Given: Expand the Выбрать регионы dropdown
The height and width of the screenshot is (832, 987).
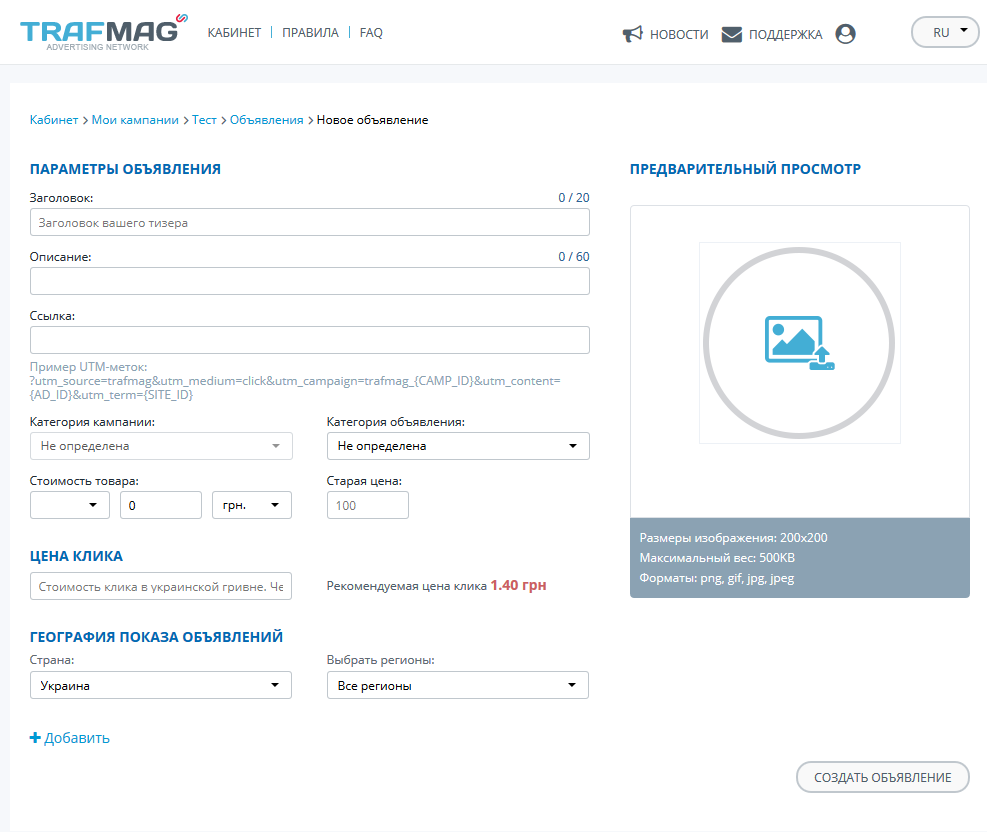Looking at the screenshot, I should 458,685.
